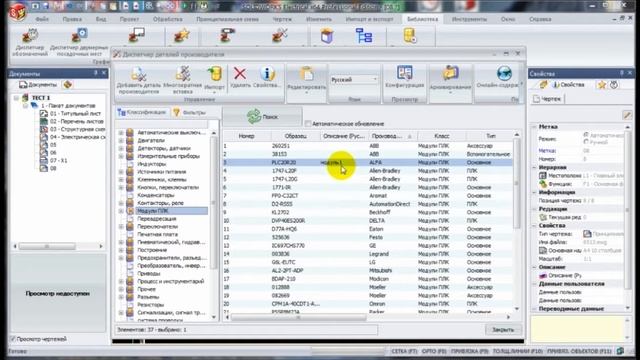Switch to the Фильтры tab
This screenshot has height=360, width=640.
190,112
